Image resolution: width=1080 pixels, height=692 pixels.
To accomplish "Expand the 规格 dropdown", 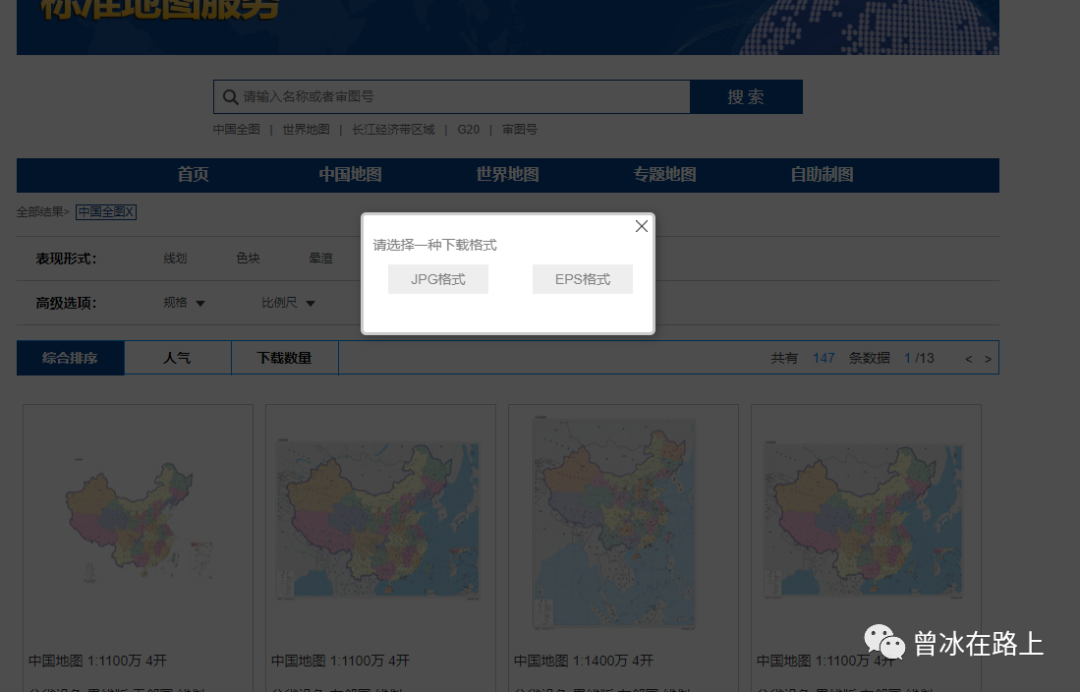I will (184, 302).
